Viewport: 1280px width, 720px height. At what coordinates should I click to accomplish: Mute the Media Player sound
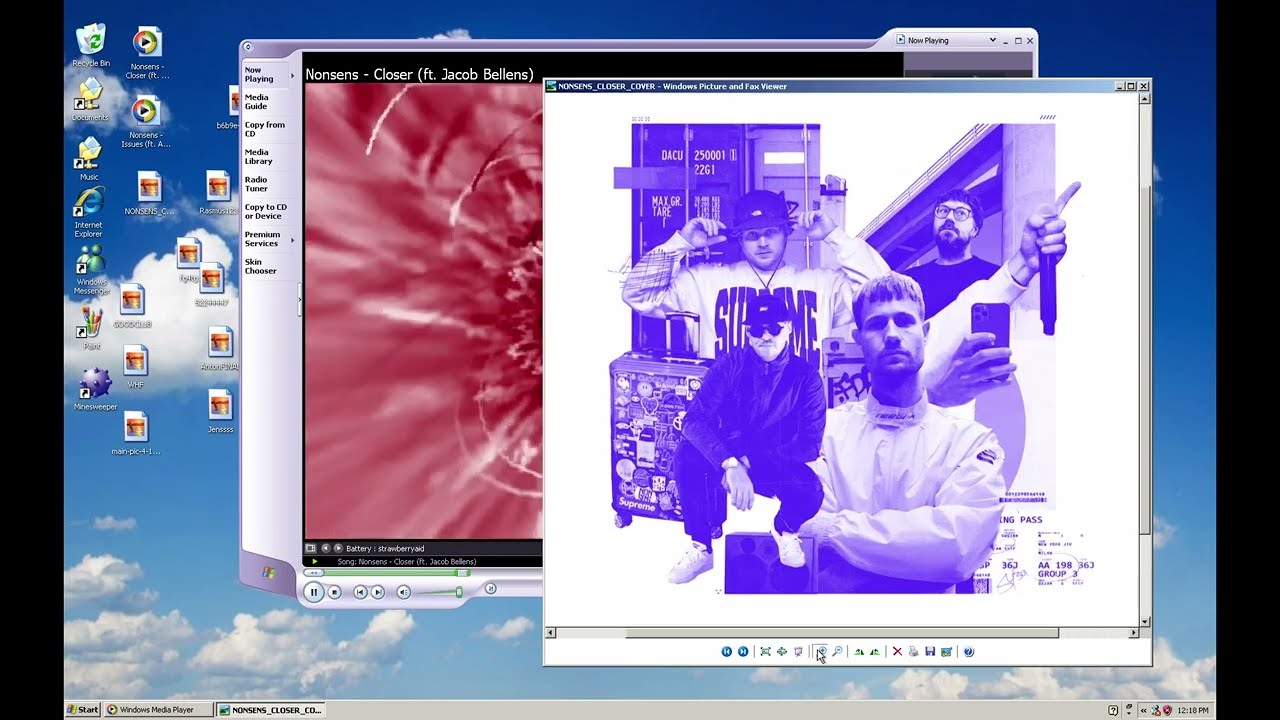pyautogui.click(x=404, y=592)
